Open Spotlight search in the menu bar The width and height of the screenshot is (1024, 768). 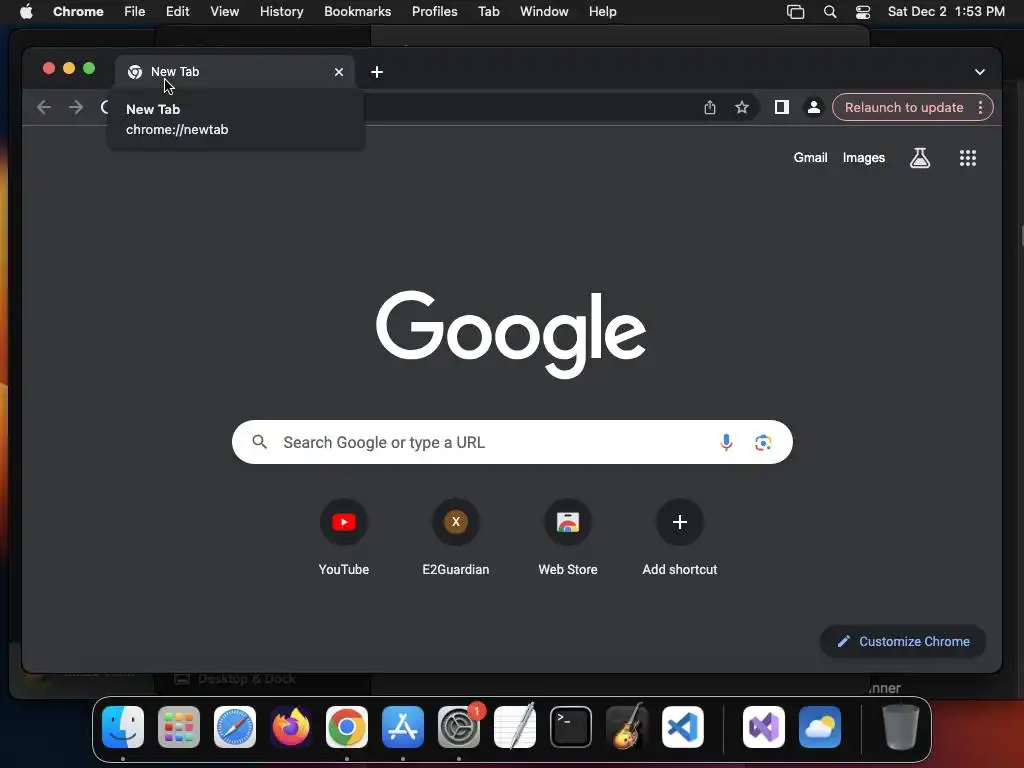point(829,11)
